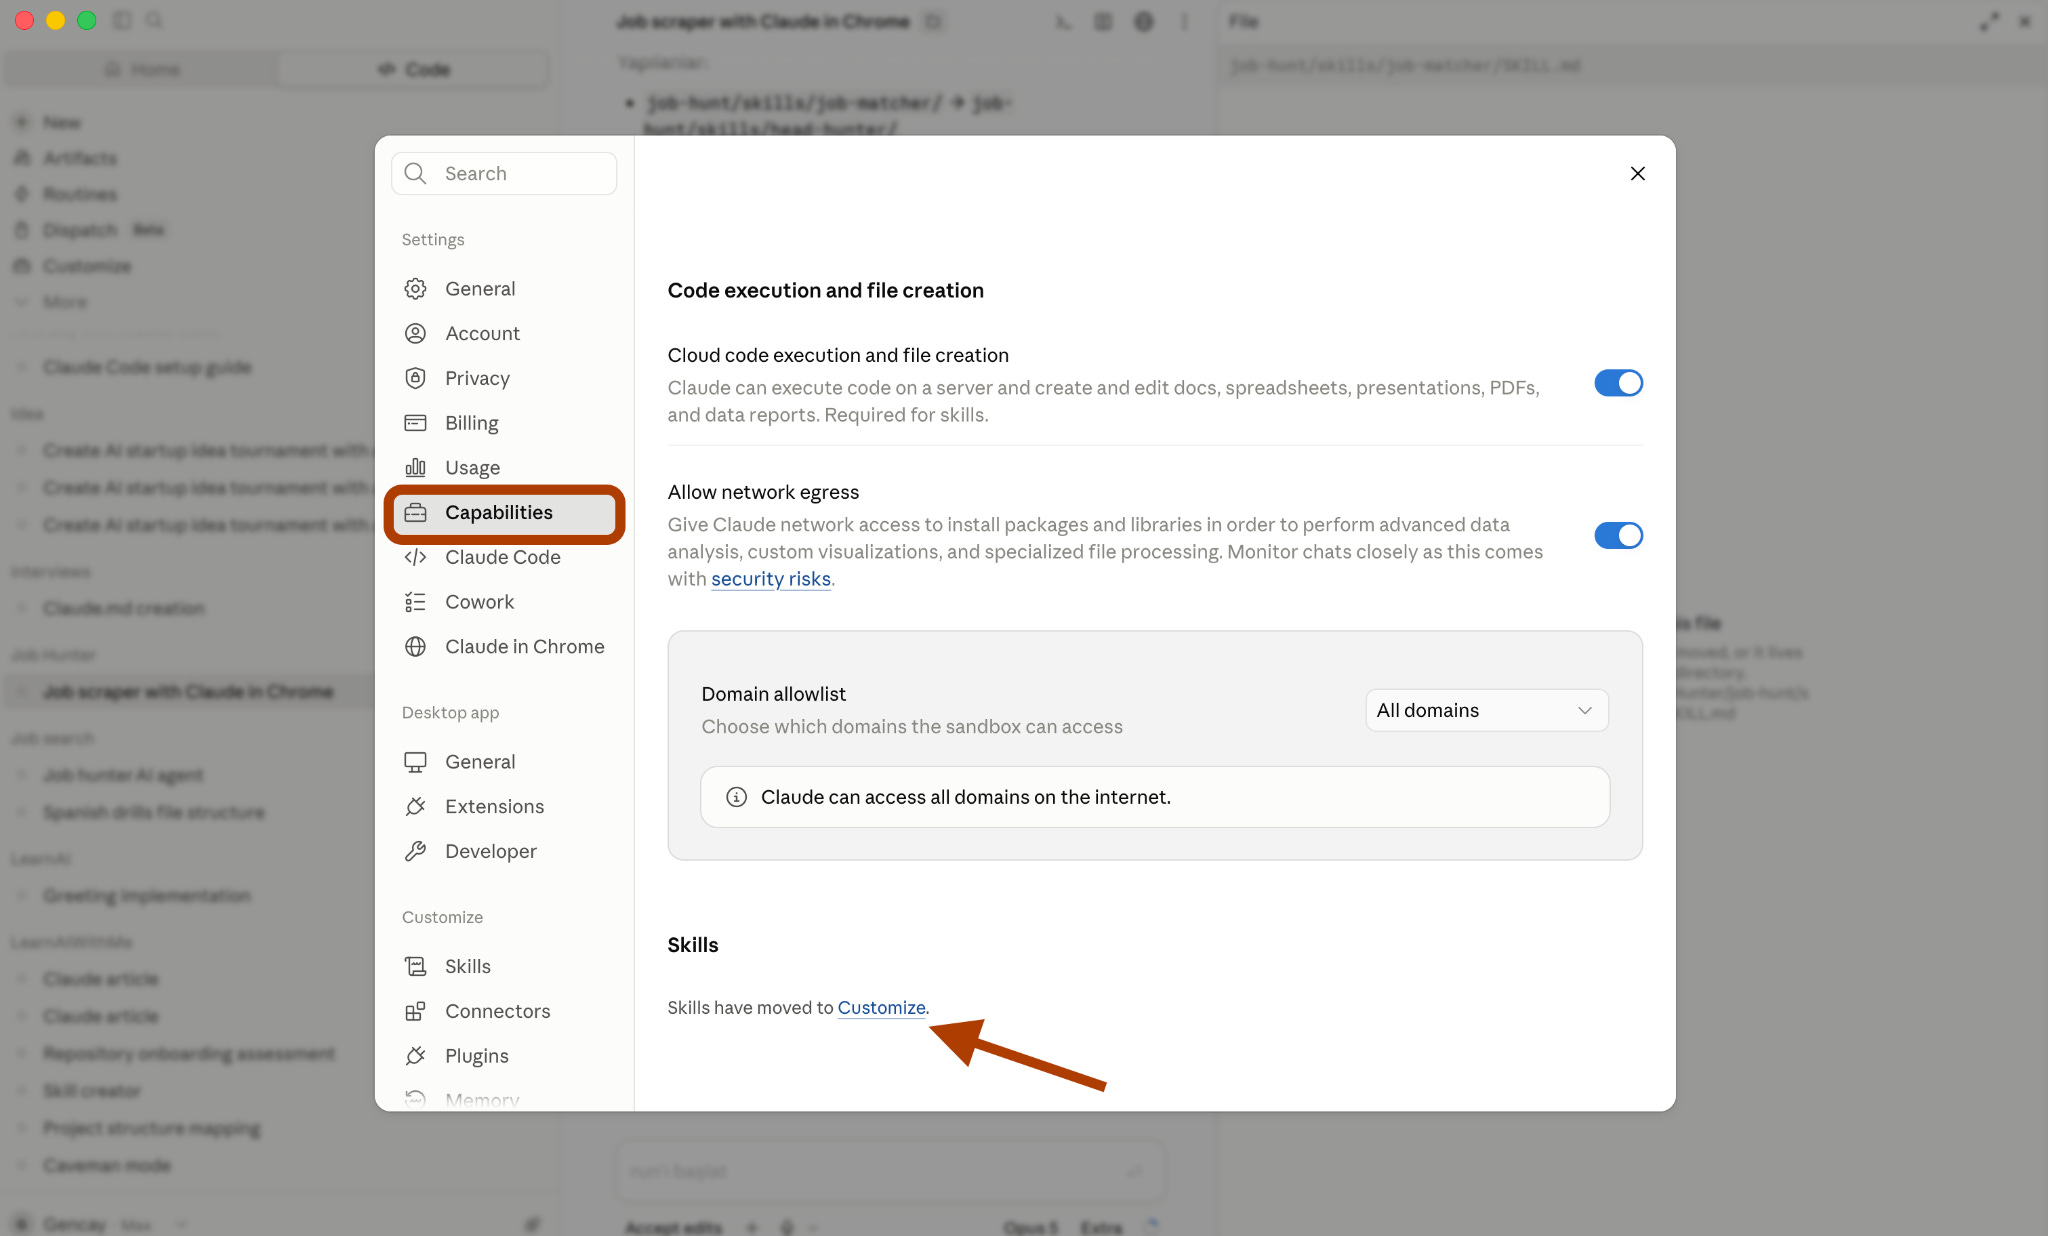The width and height of the screenshot is (2048, 1236).
Task: Click the Usage bar chart icon
Action: 415,468
